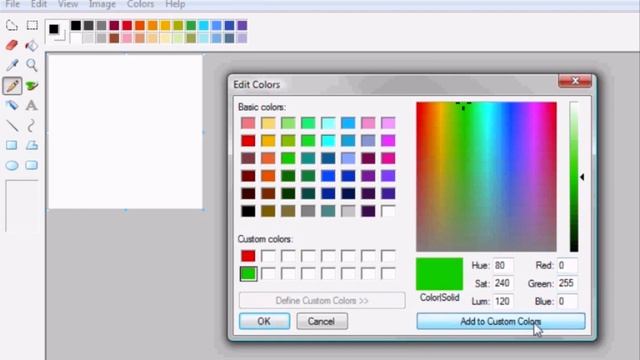Activate the Magnifier tool
The image size is (640, 360).
32,65
